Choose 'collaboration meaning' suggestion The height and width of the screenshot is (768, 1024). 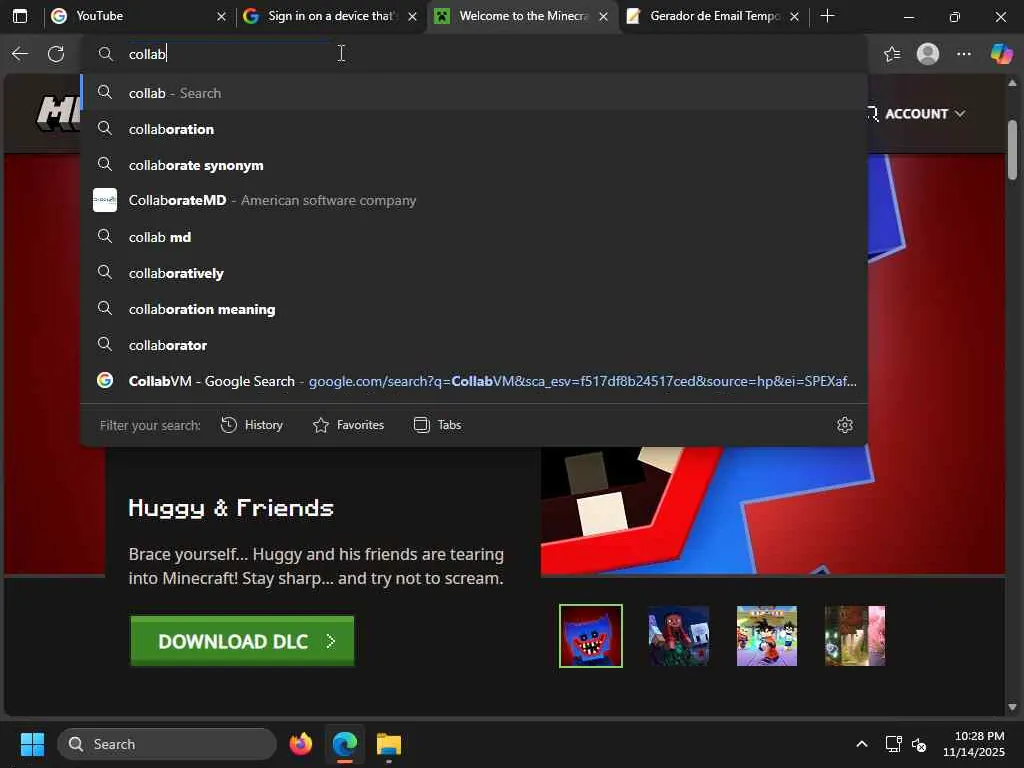pyautogui.click(x=474, y=309)
